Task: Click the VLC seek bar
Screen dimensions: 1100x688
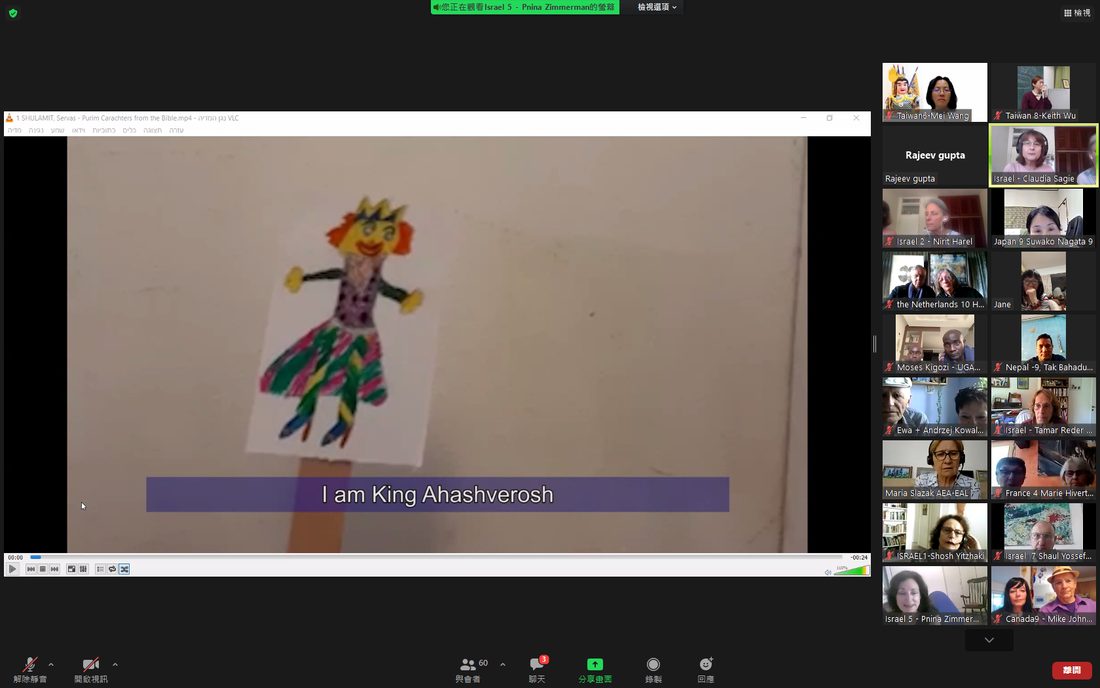Action: [x=436, y=557]
